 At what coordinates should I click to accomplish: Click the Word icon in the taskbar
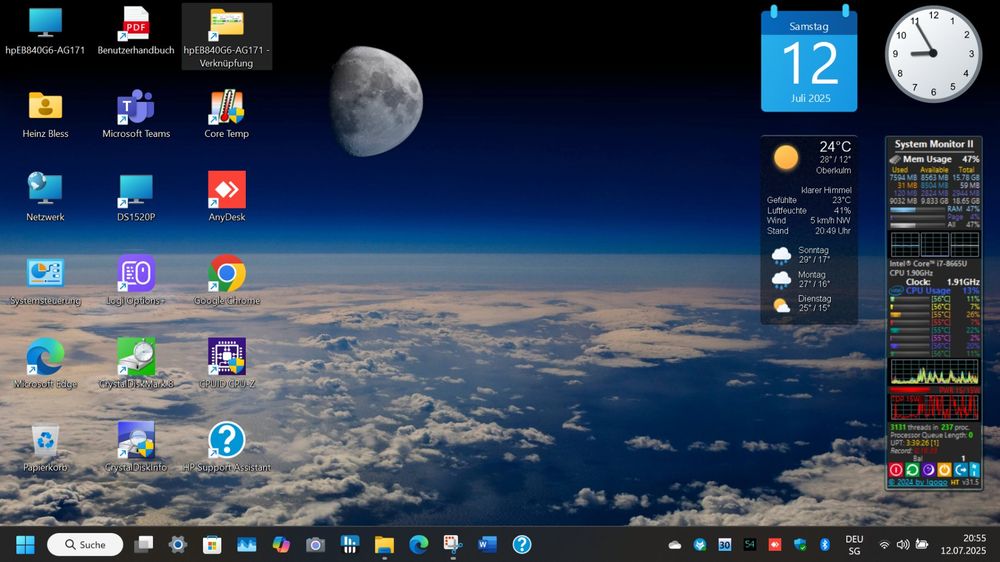(487, 545)
